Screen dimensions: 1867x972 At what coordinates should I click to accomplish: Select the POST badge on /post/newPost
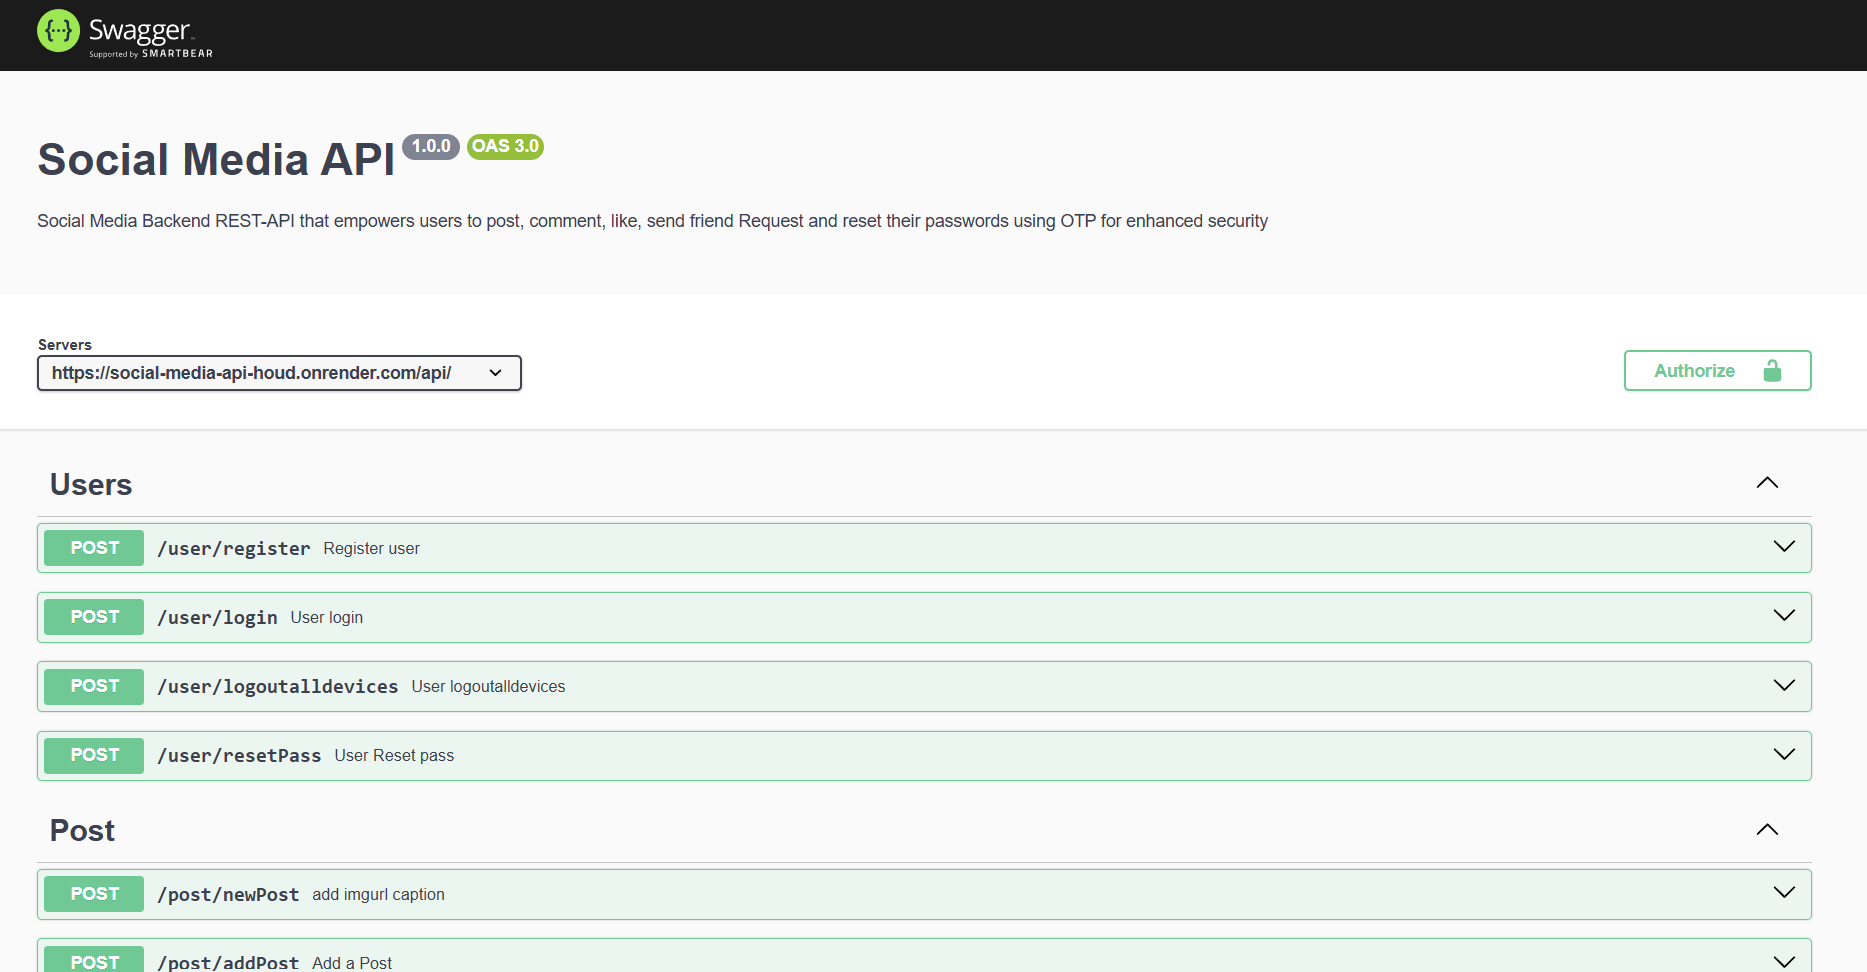[93, 893]
